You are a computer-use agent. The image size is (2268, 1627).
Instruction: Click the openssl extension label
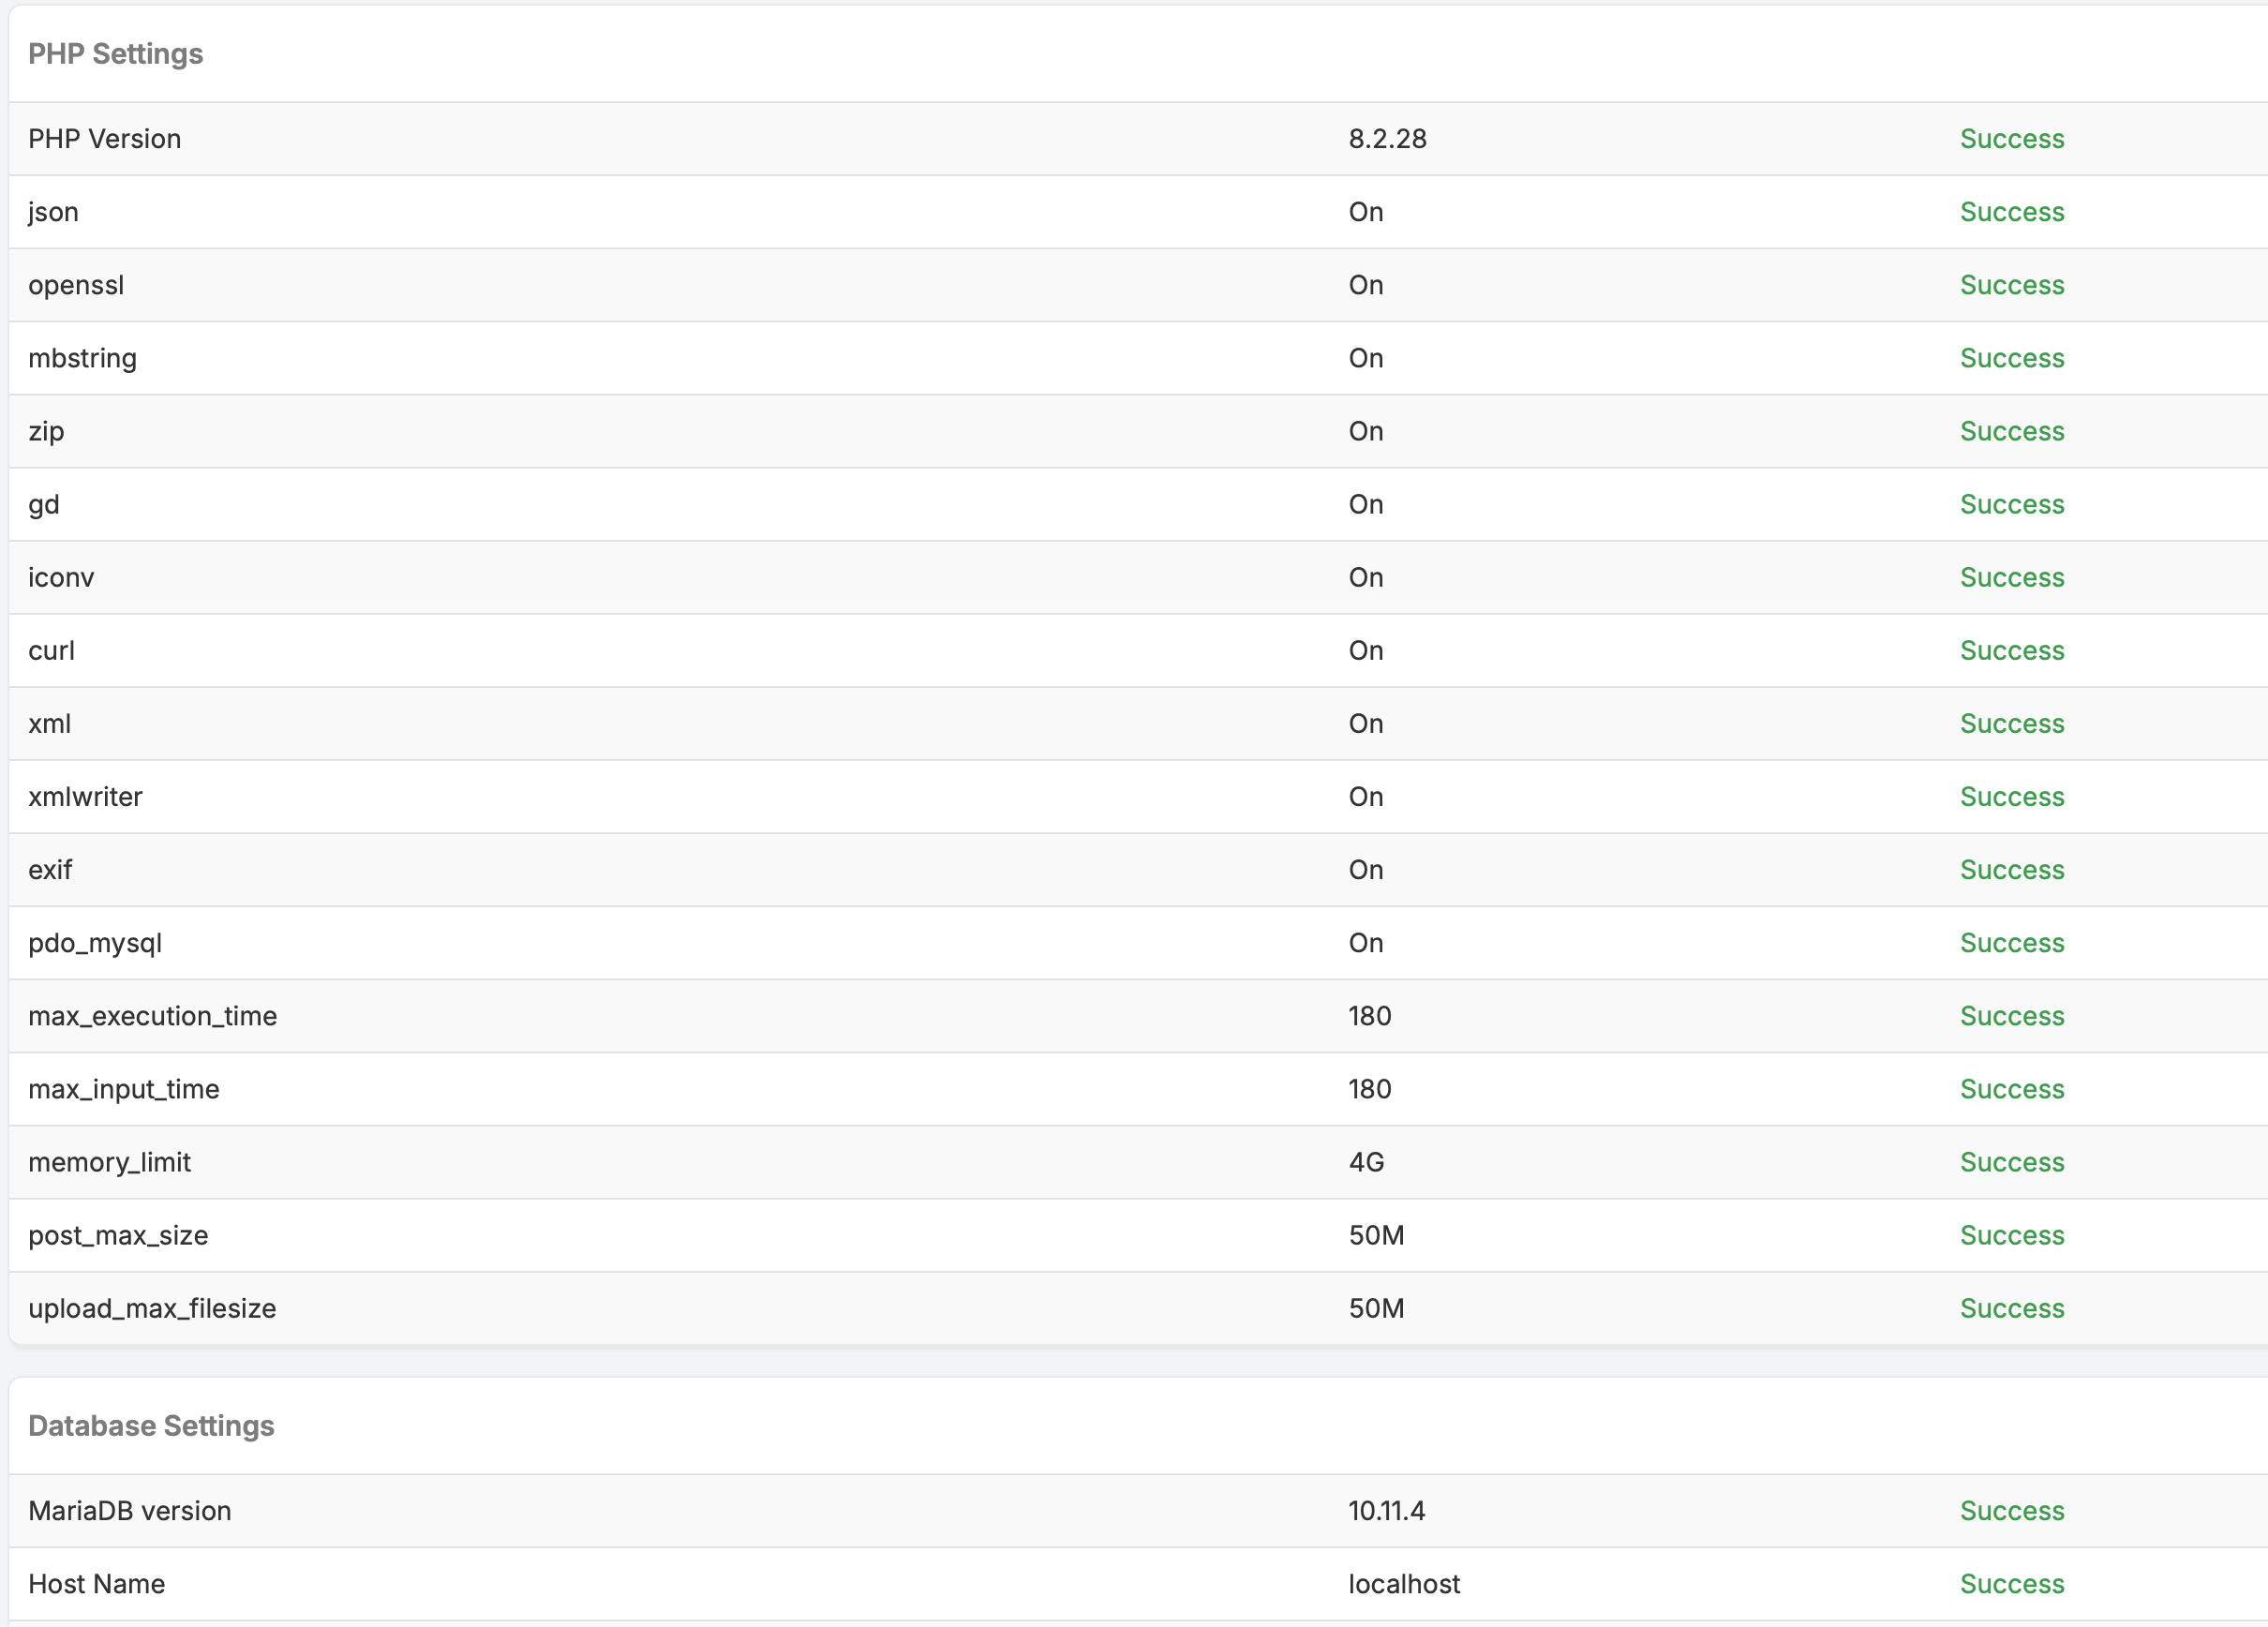[76, 285]
